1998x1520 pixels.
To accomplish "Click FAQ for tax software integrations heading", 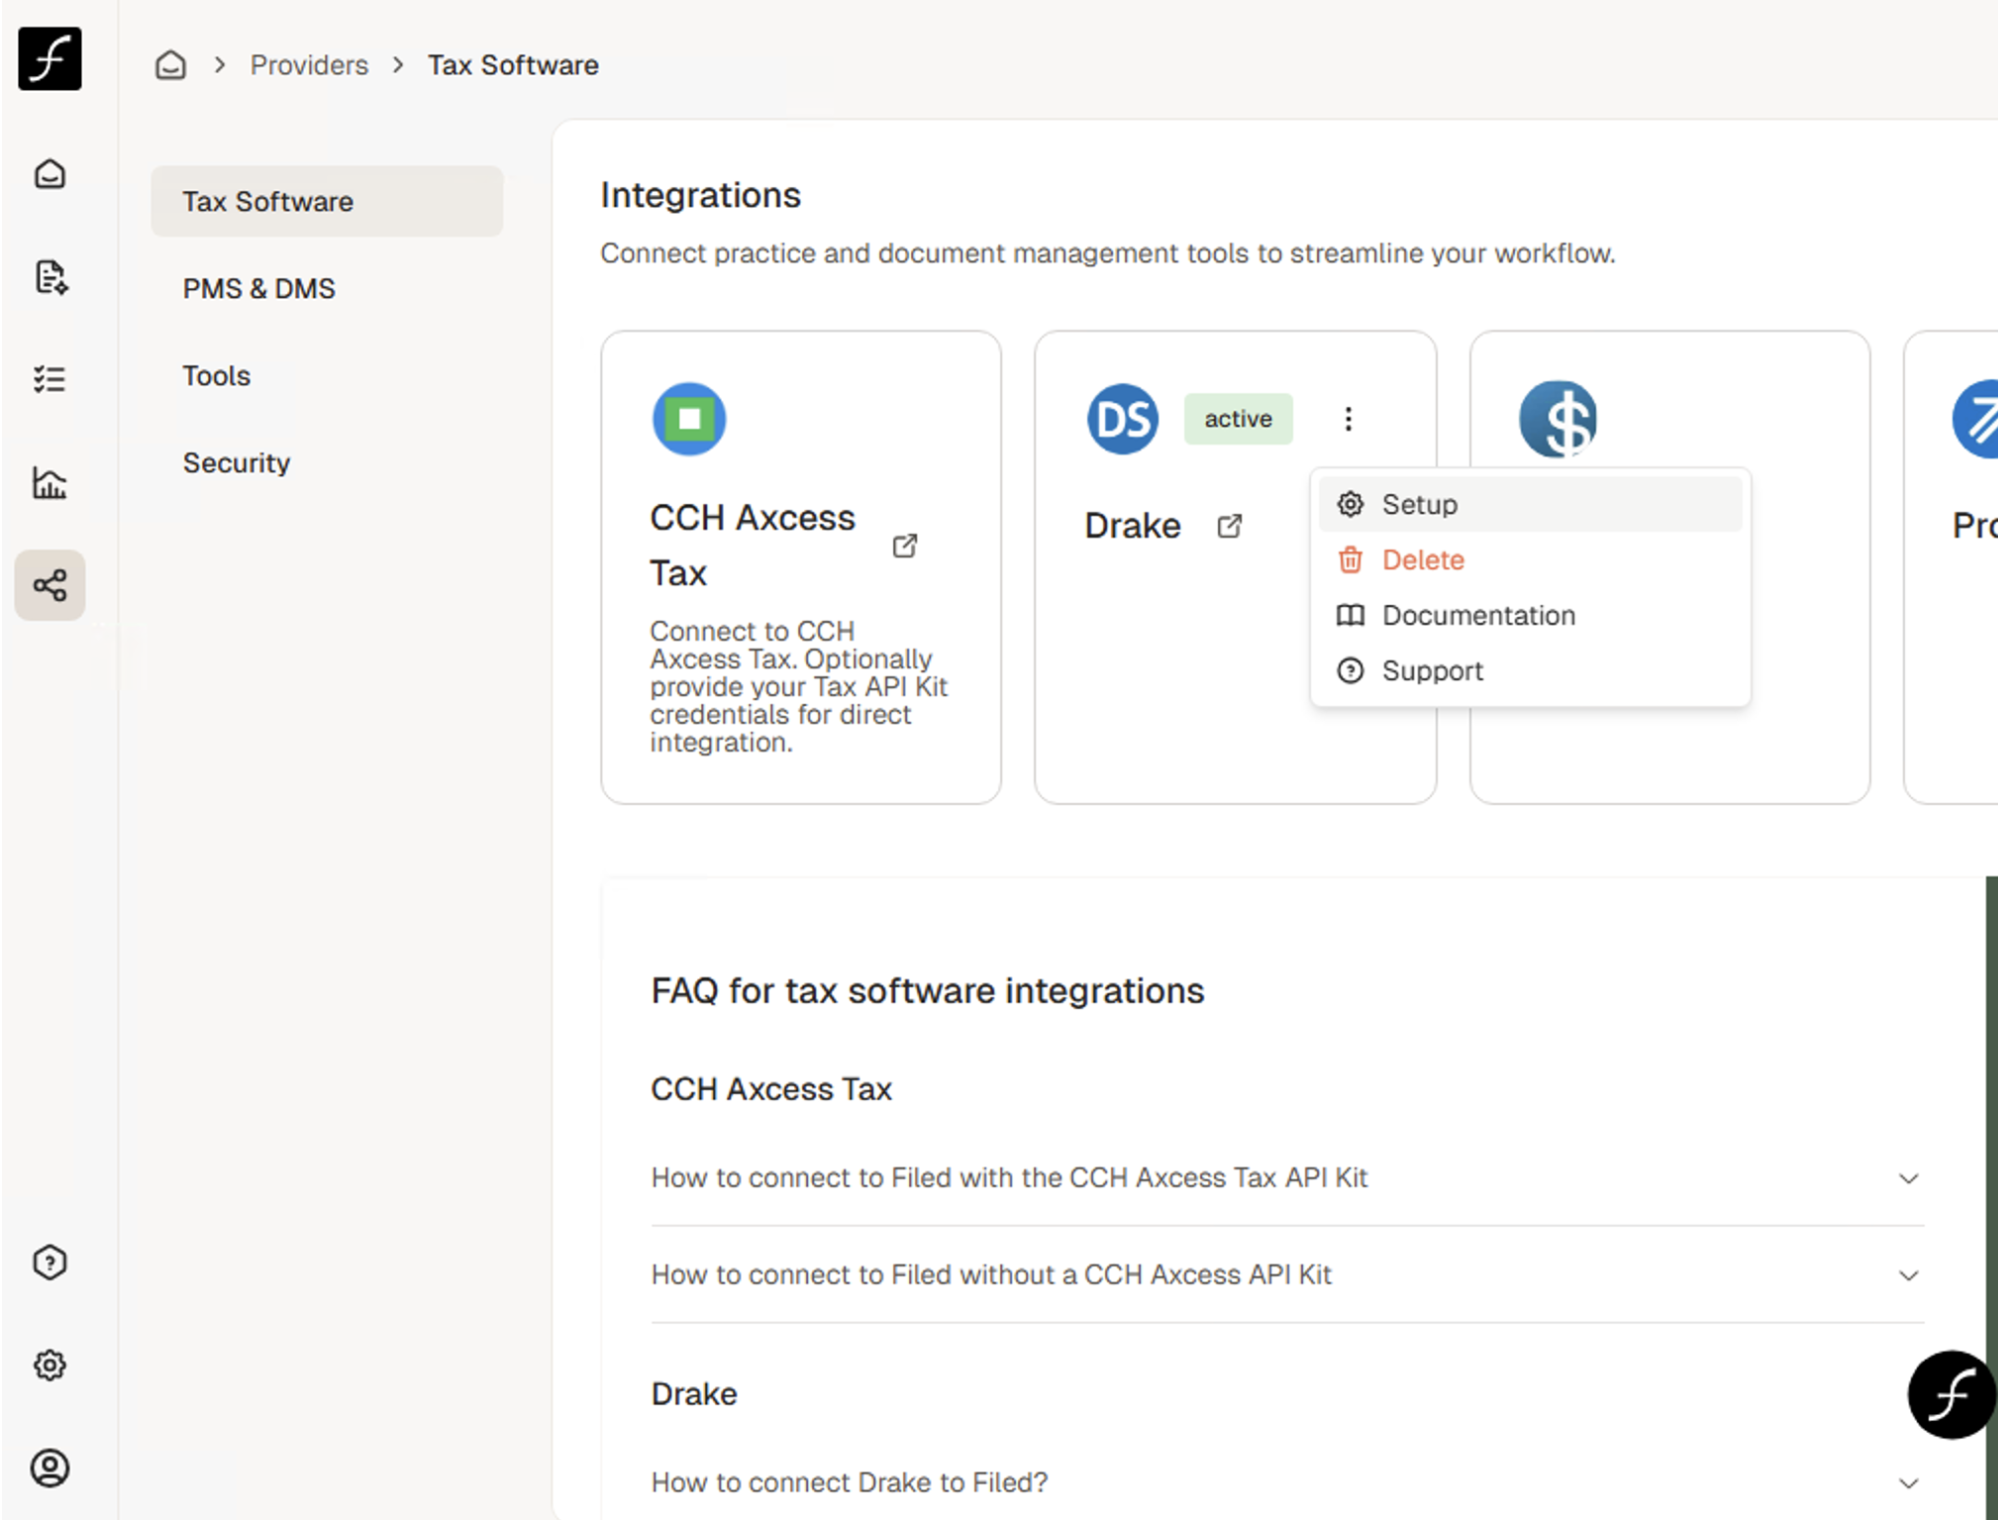I will (x=928, y=991).
